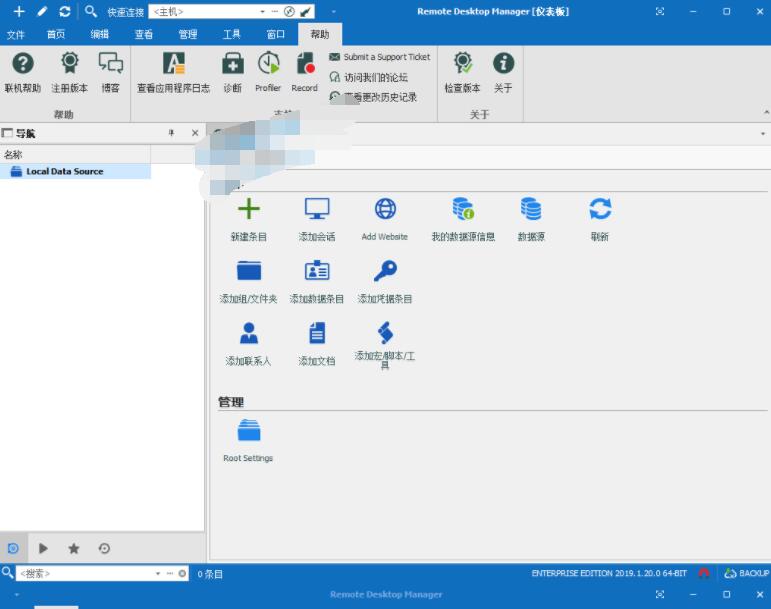Click into the 快速连接 host input field
The height and width of the screenshot is (609, 771).
pos(204,11)
